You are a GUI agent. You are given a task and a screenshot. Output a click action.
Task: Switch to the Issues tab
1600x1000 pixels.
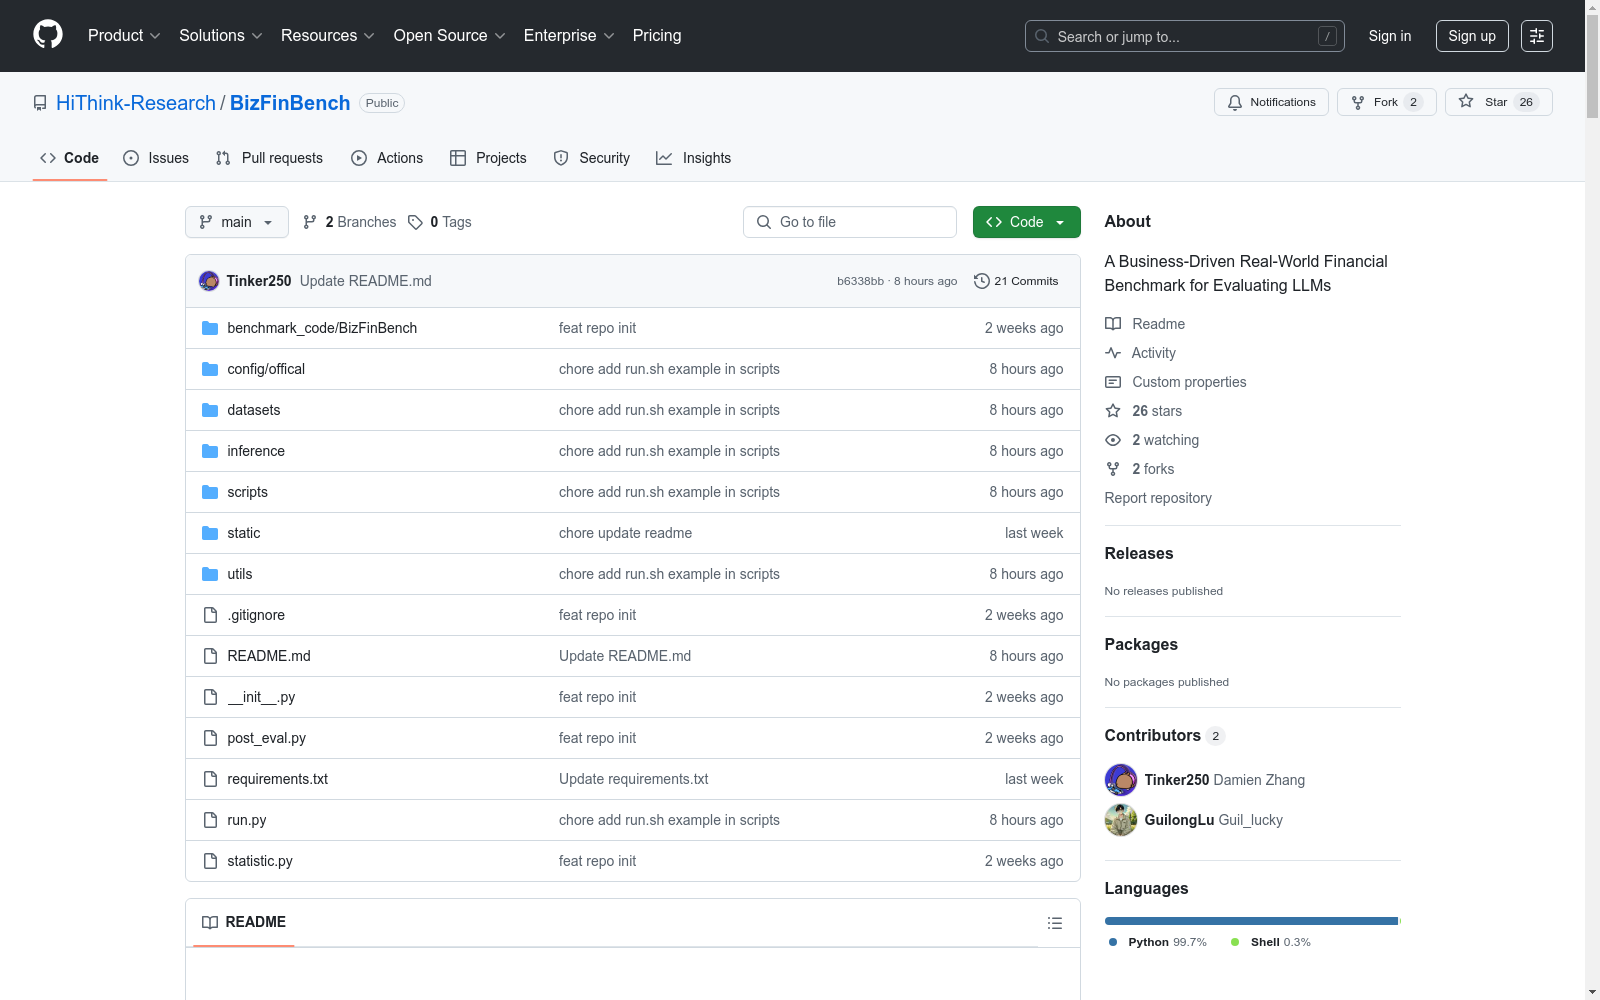[156, 158]
